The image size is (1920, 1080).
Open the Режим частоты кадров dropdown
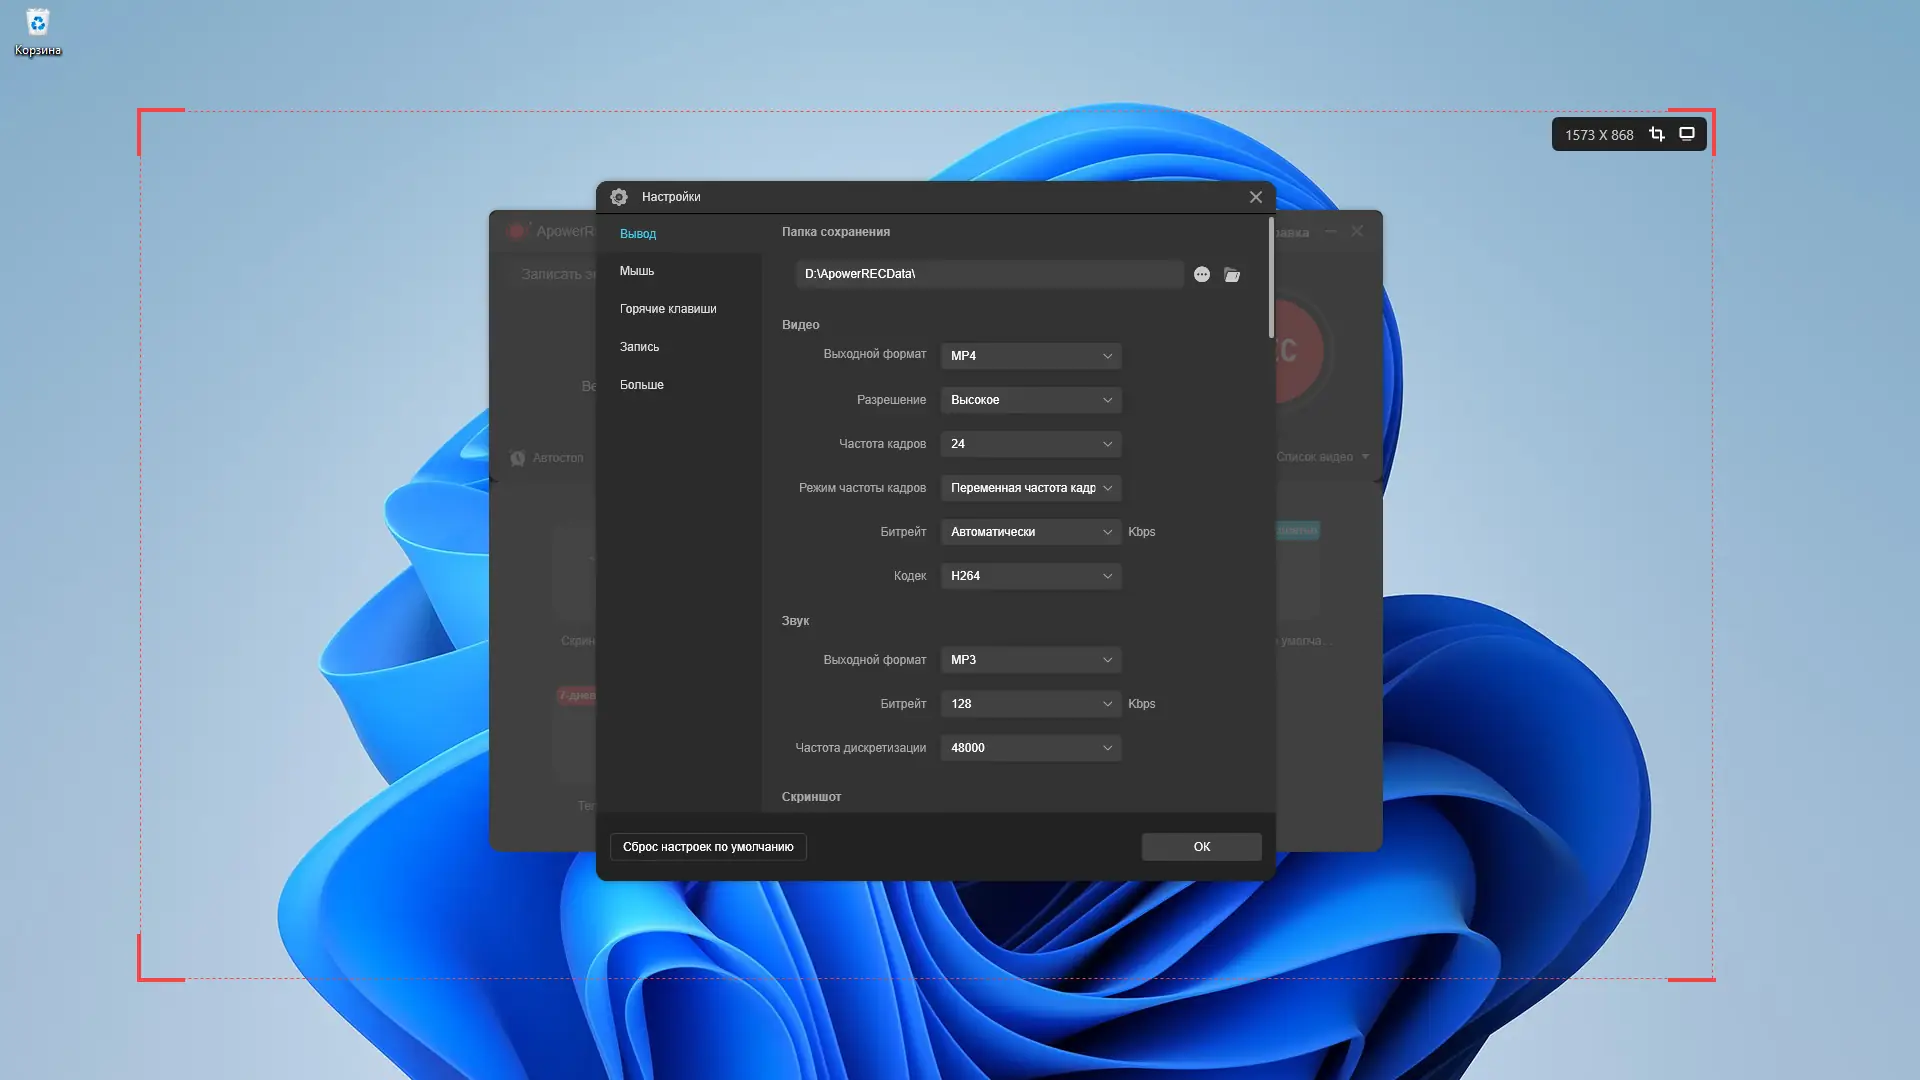[x=1030, y=488]
